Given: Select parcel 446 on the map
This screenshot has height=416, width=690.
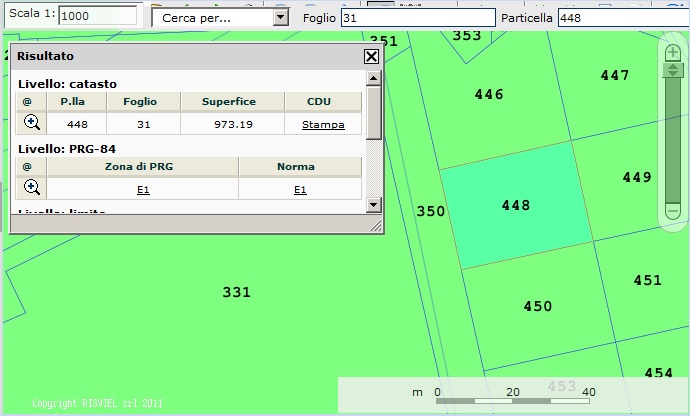Looking at the screenshot, I should point(489,95).
